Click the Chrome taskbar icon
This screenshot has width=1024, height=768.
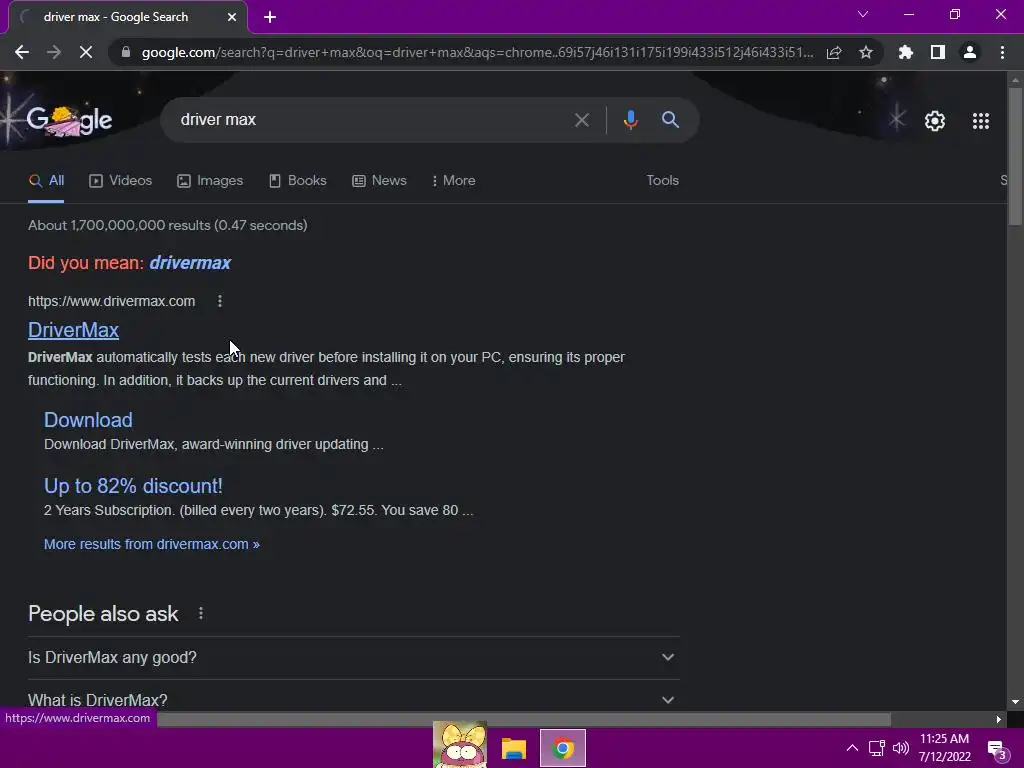563,748
